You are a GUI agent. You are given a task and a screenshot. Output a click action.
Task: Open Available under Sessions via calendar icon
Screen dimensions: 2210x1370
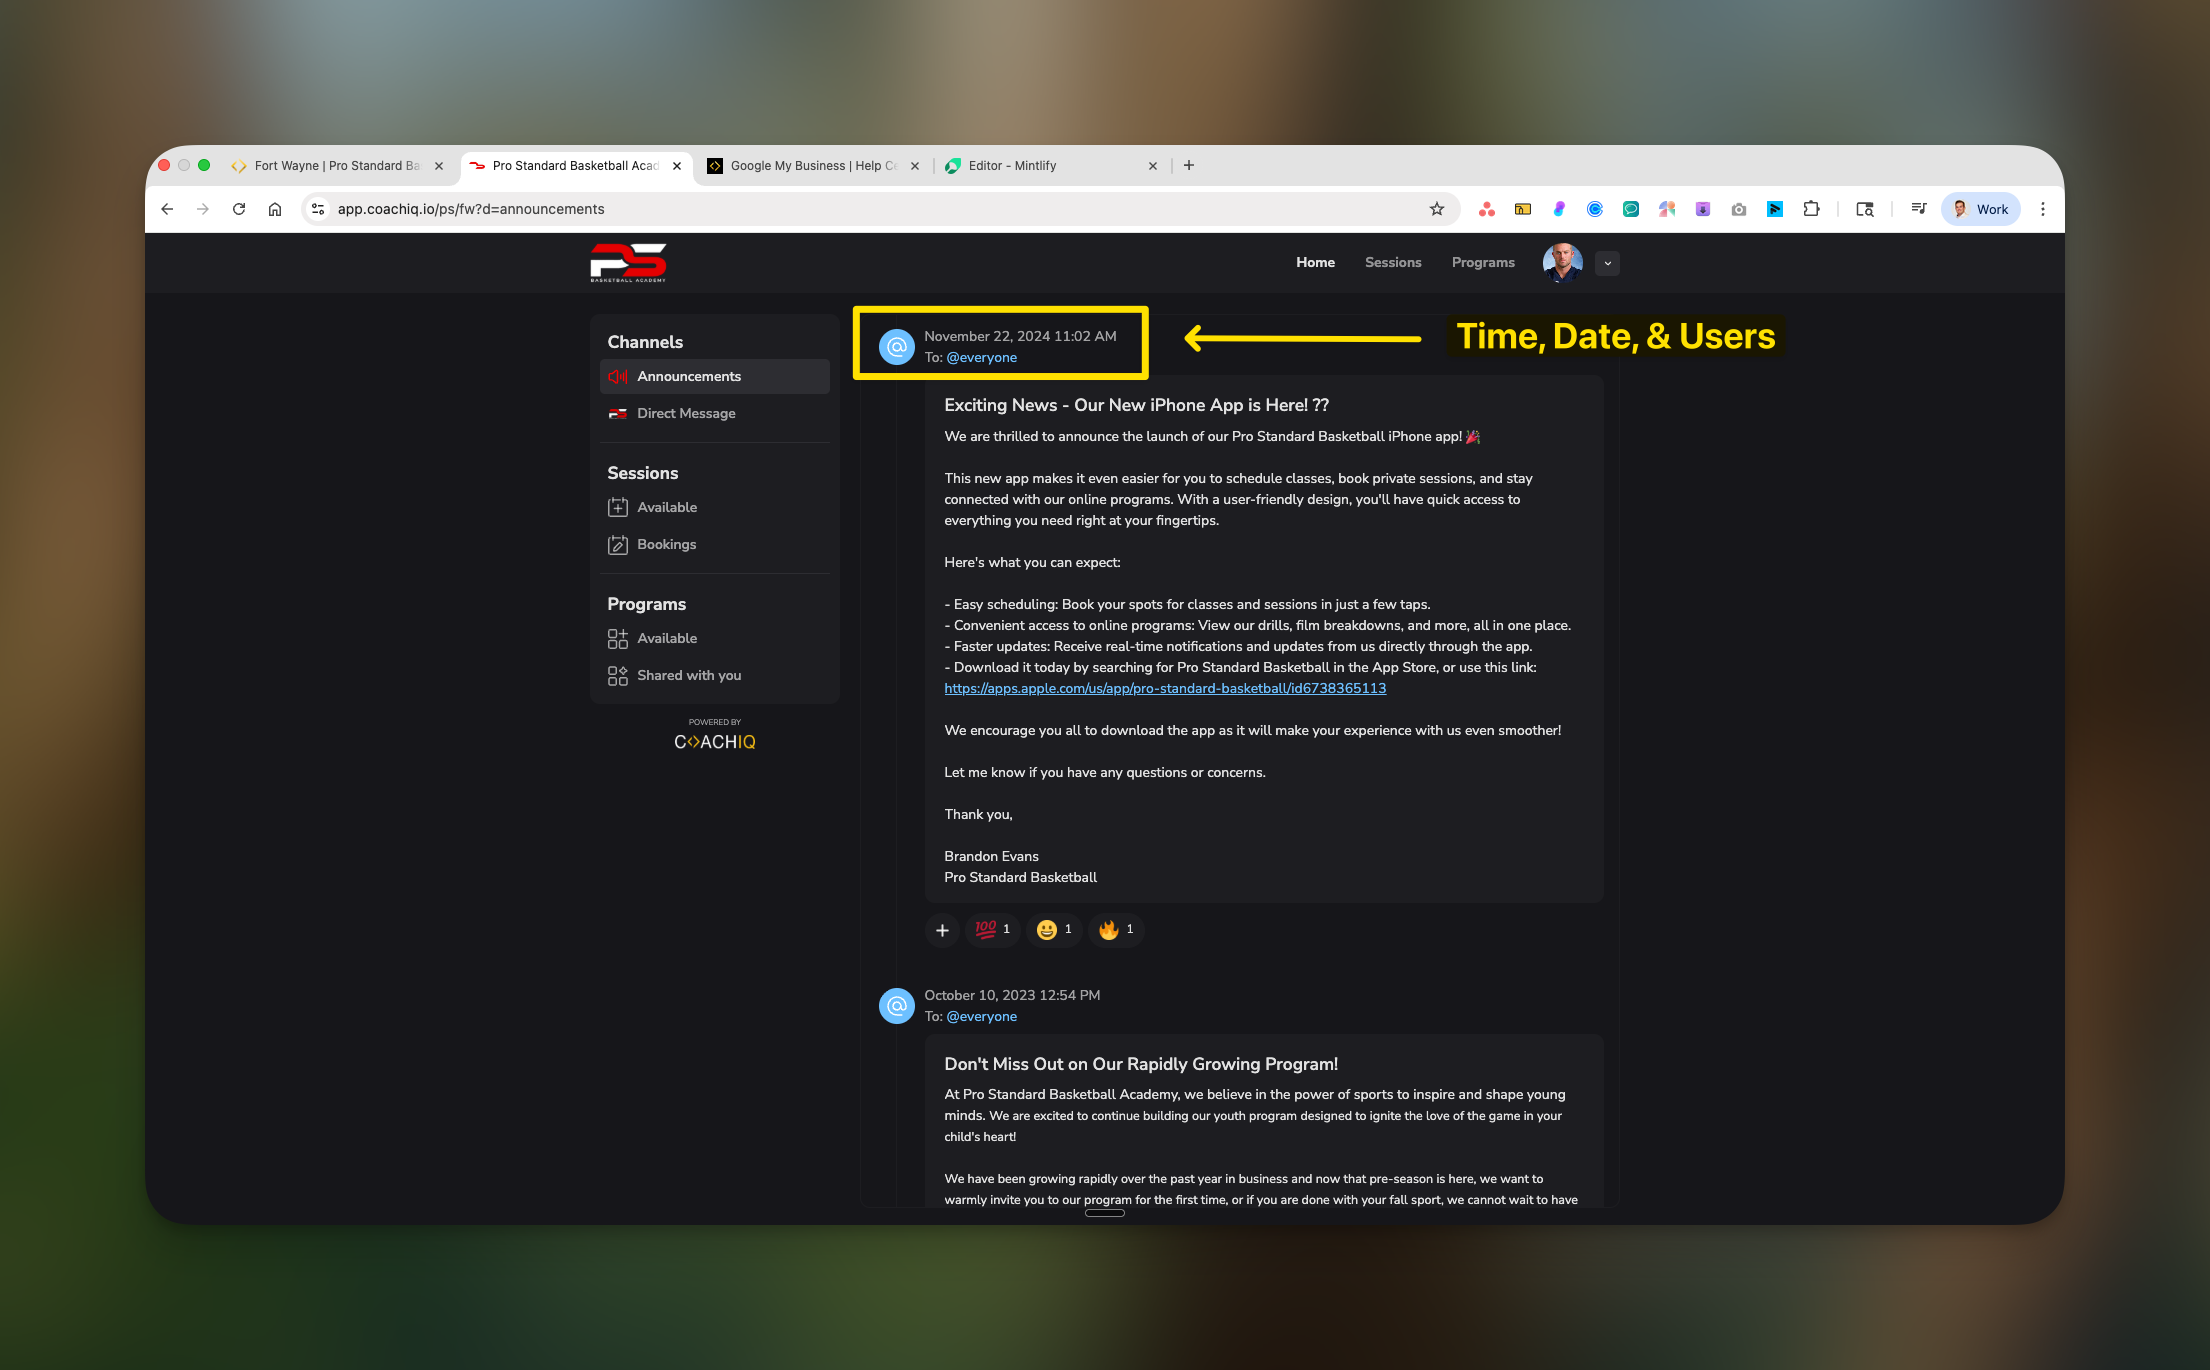pyautogui.click(x=617, y=507)
